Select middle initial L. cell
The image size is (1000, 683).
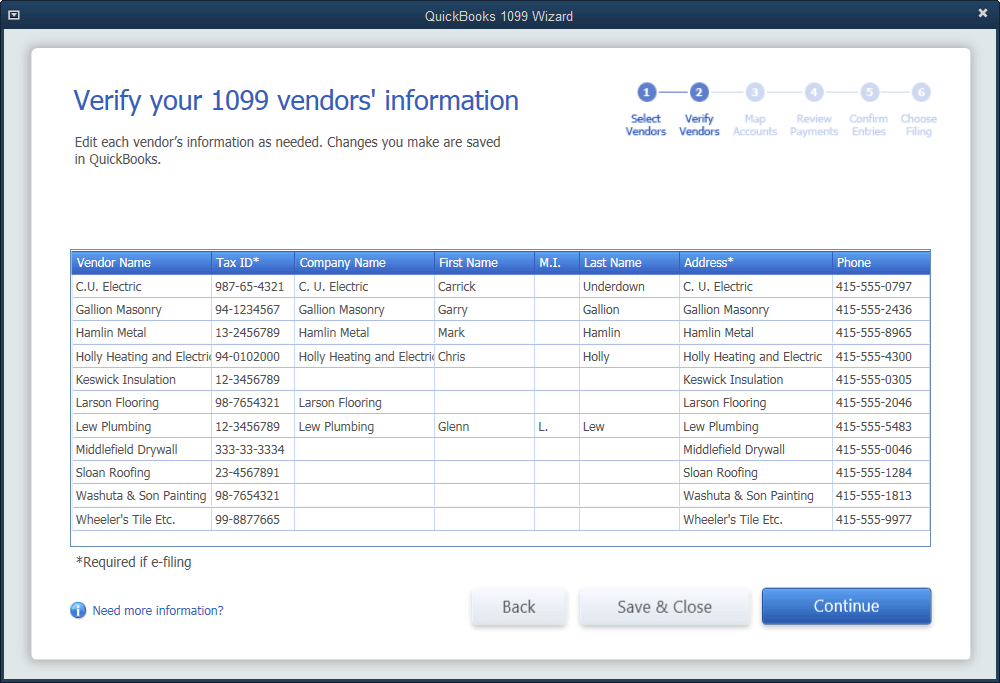tap(557, 426)
